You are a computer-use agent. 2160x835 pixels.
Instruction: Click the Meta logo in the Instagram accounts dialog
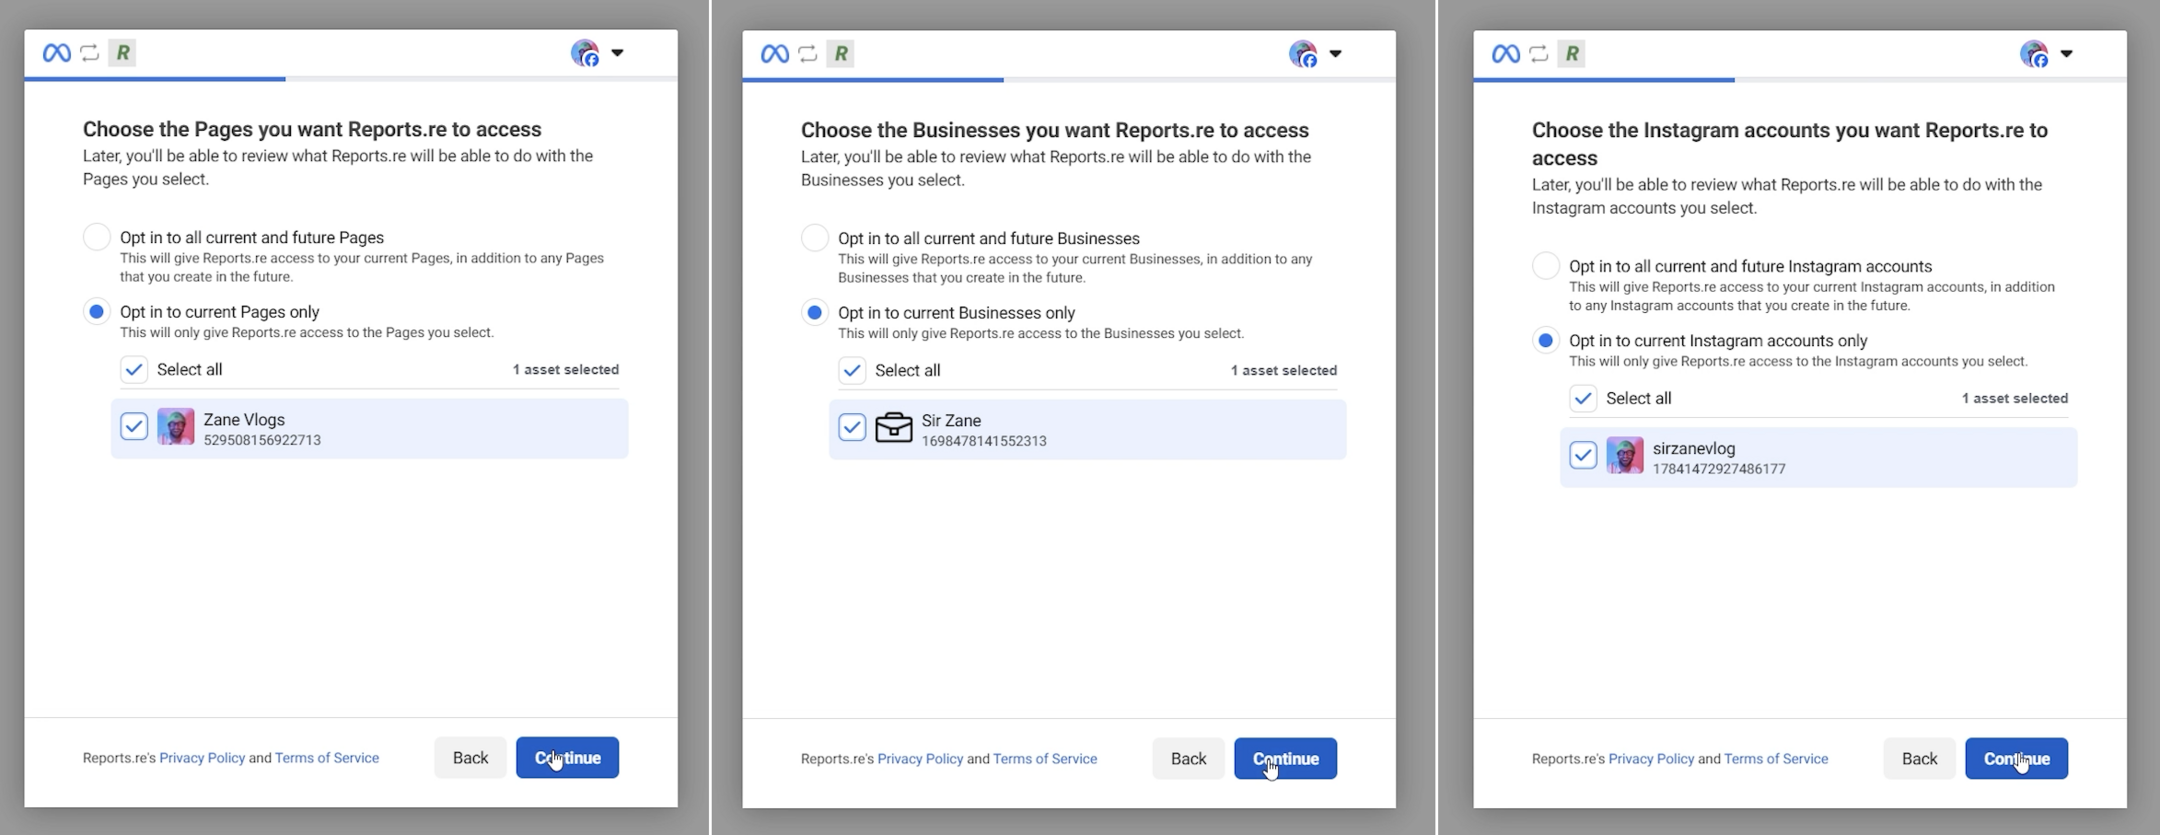coord(1505,54)
